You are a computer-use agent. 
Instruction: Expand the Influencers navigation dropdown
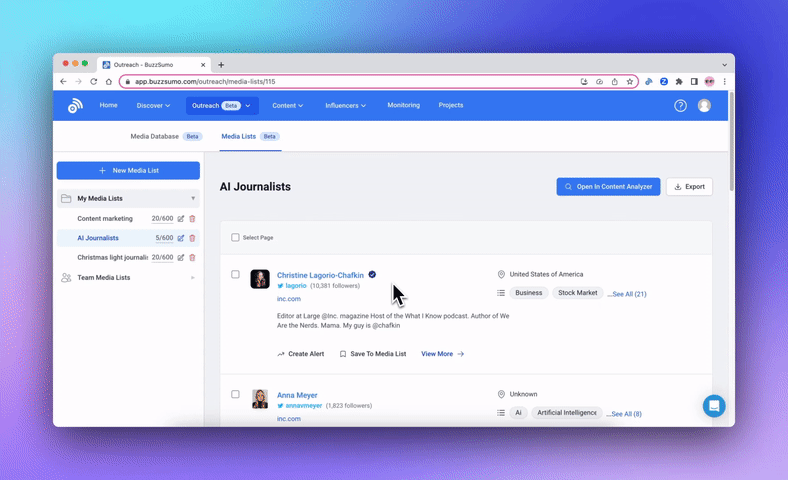pos(345,105)
